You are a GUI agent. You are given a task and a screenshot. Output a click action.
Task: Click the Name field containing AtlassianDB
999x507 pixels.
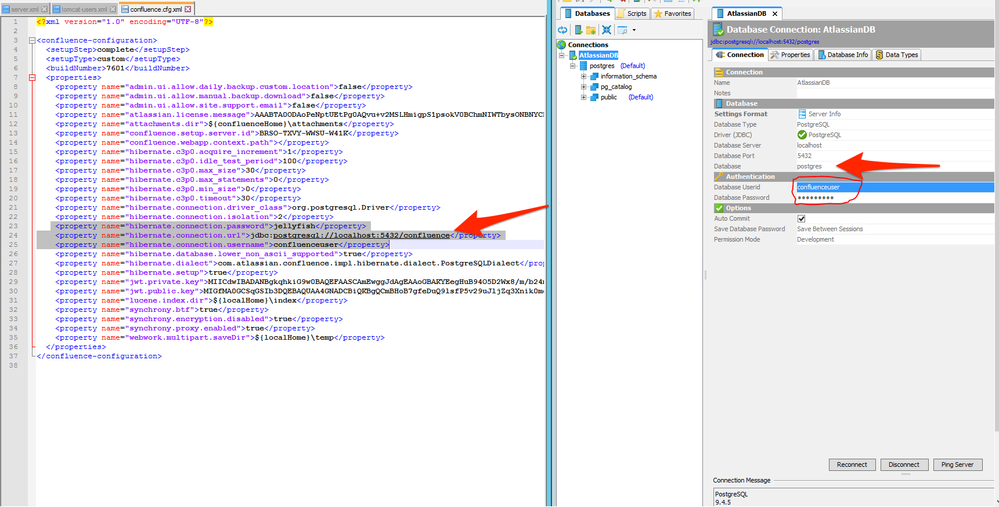[895, 83]
